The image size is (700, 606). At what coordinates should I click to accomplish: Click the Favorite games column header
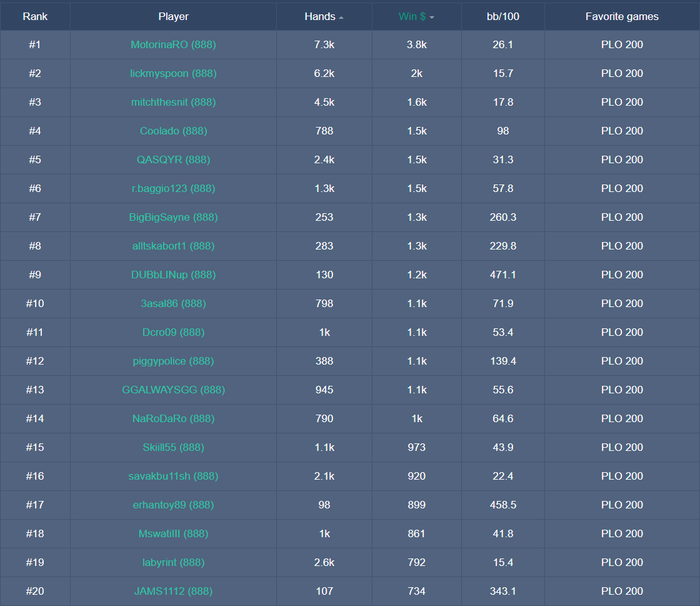click(622, 17)
